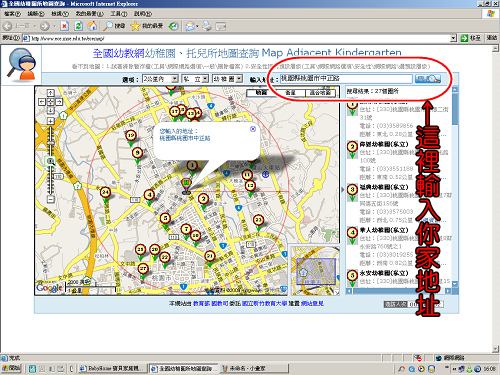Refresh the page with the green arrows icon
Screen dimensions: 500x375
[x=78, y=26]
